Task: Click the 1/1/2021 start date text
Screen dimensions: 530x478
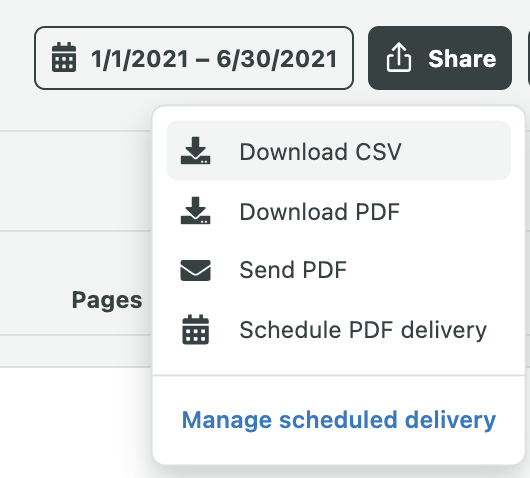Action: click(140, 59)
